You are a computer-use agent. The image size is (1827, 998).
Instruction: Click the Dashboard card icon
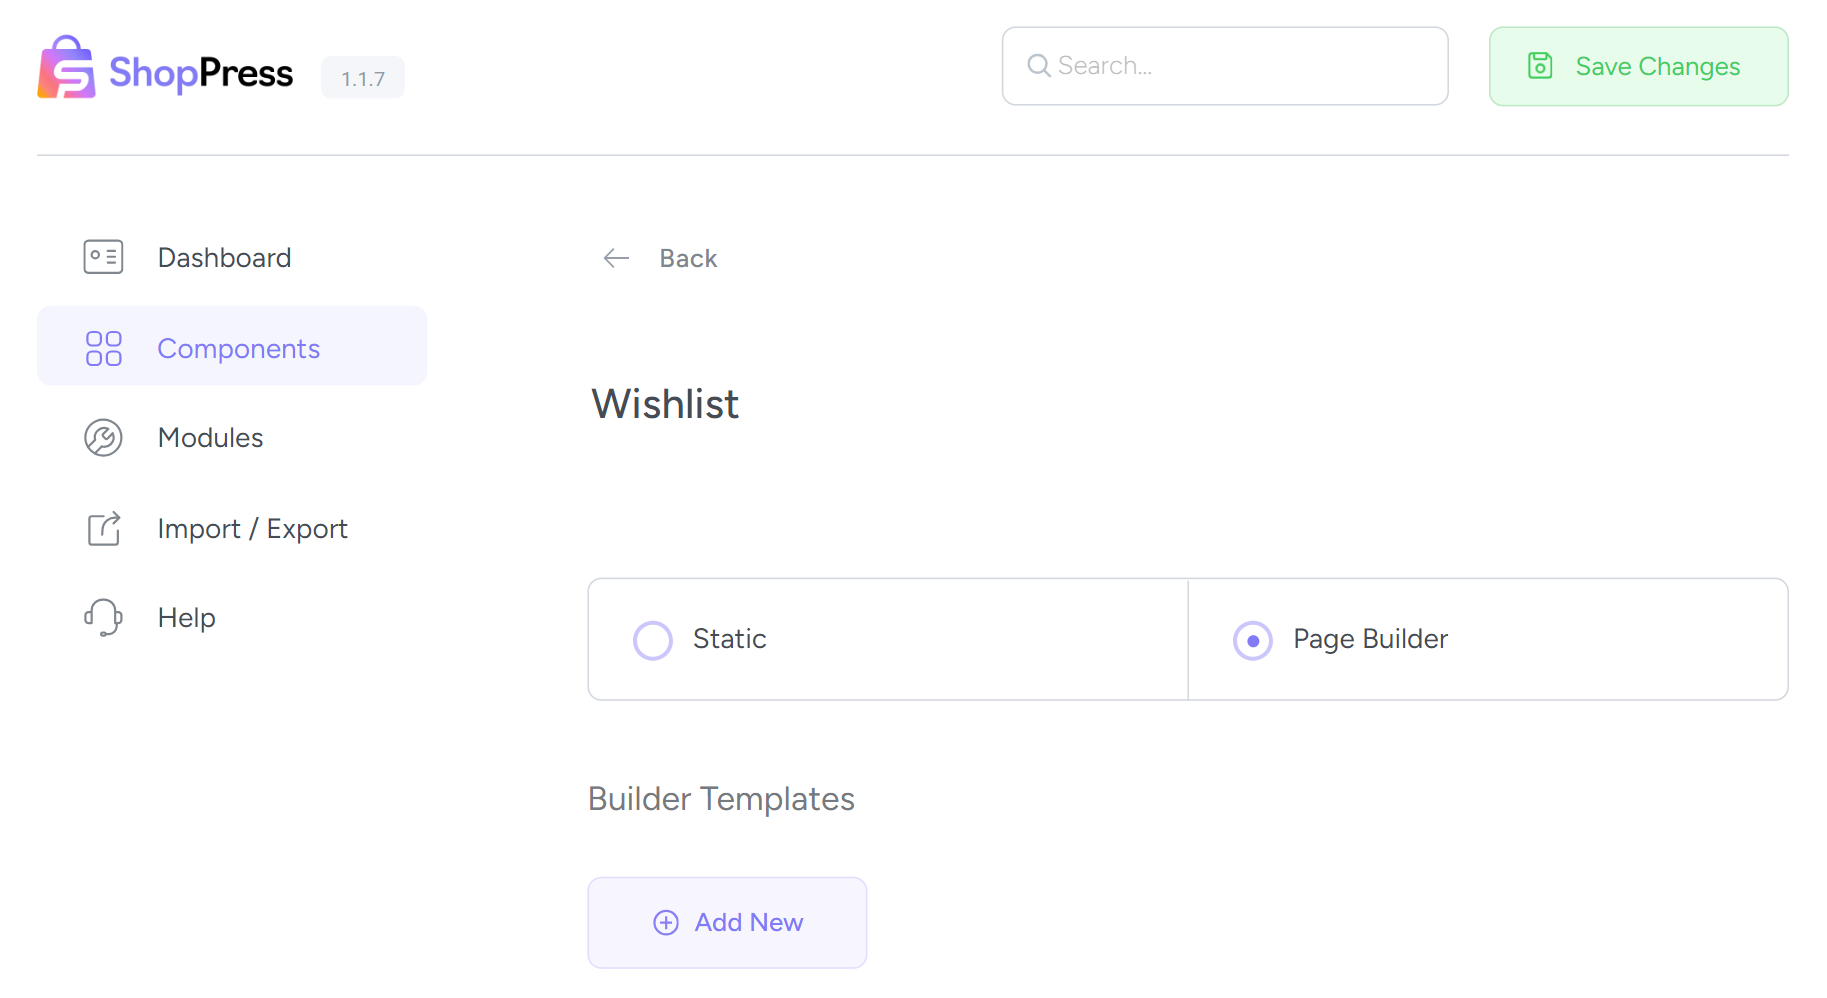[103, 257]
